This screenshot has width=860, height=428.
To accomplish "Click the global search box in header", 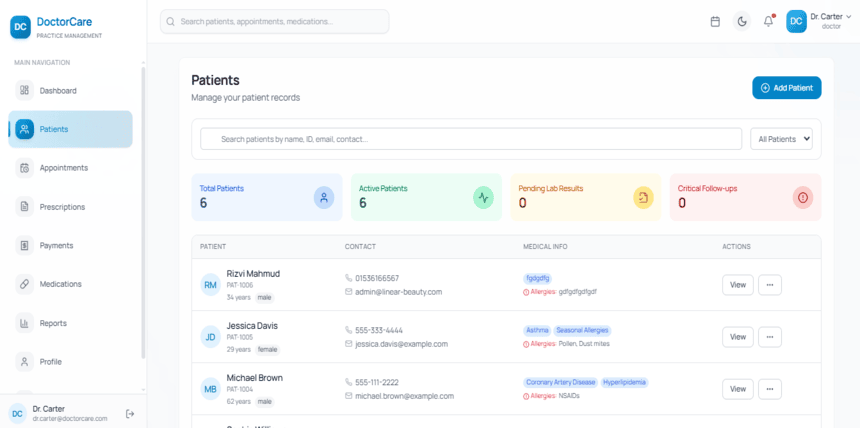I will 275,21.
